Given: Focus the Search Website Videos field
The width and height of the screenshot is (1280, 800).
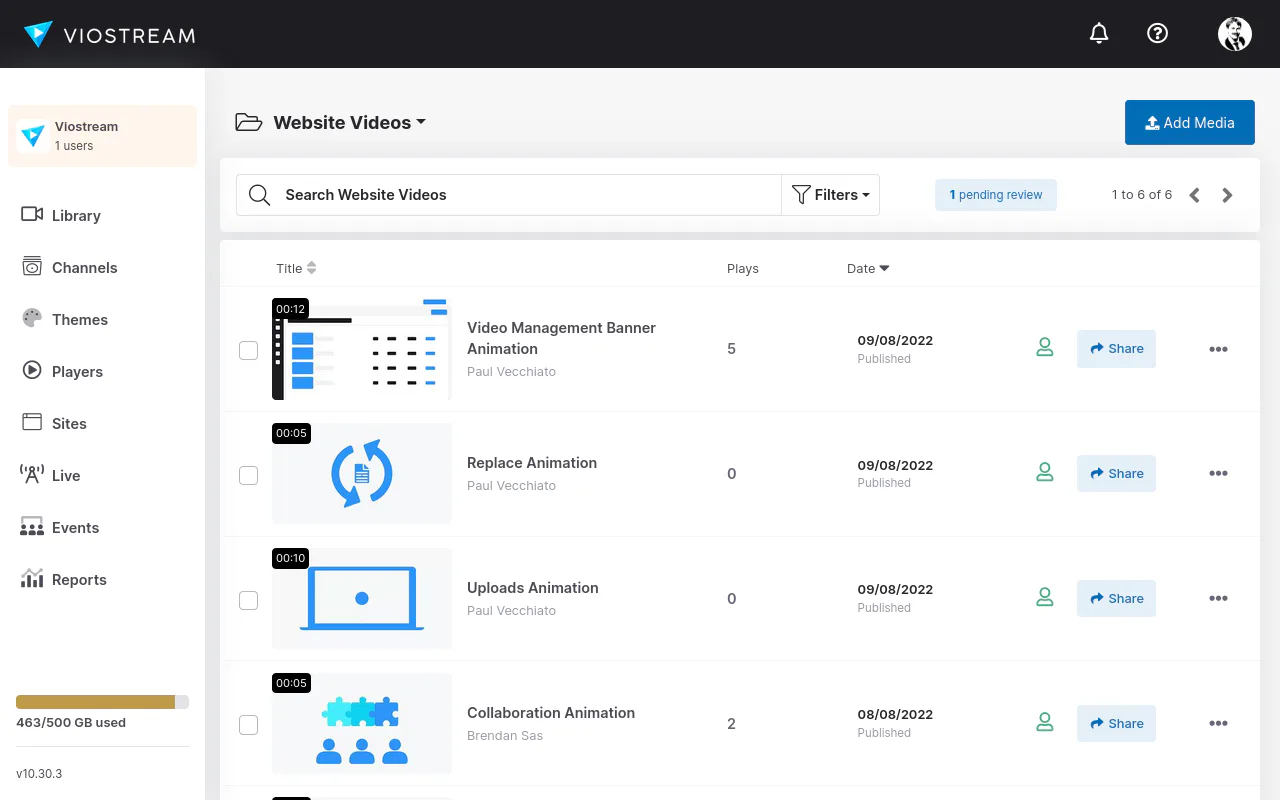Looking at the screenshot, I should click(508, 195).
